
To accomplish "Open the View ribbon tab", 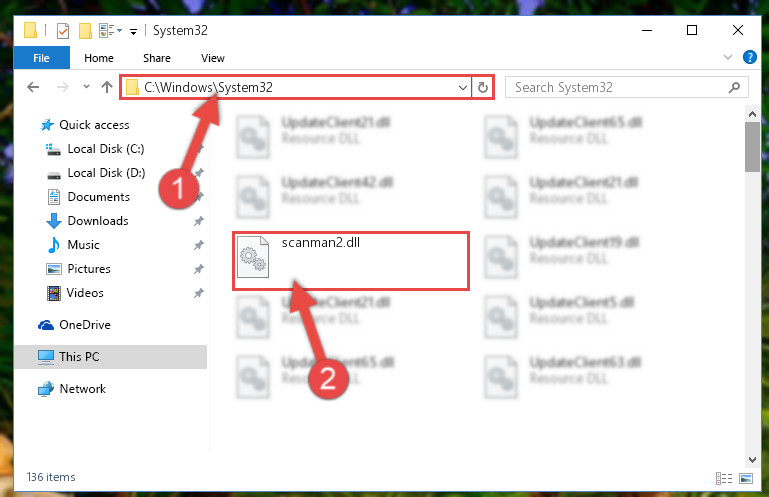I will tap(212, 58).
